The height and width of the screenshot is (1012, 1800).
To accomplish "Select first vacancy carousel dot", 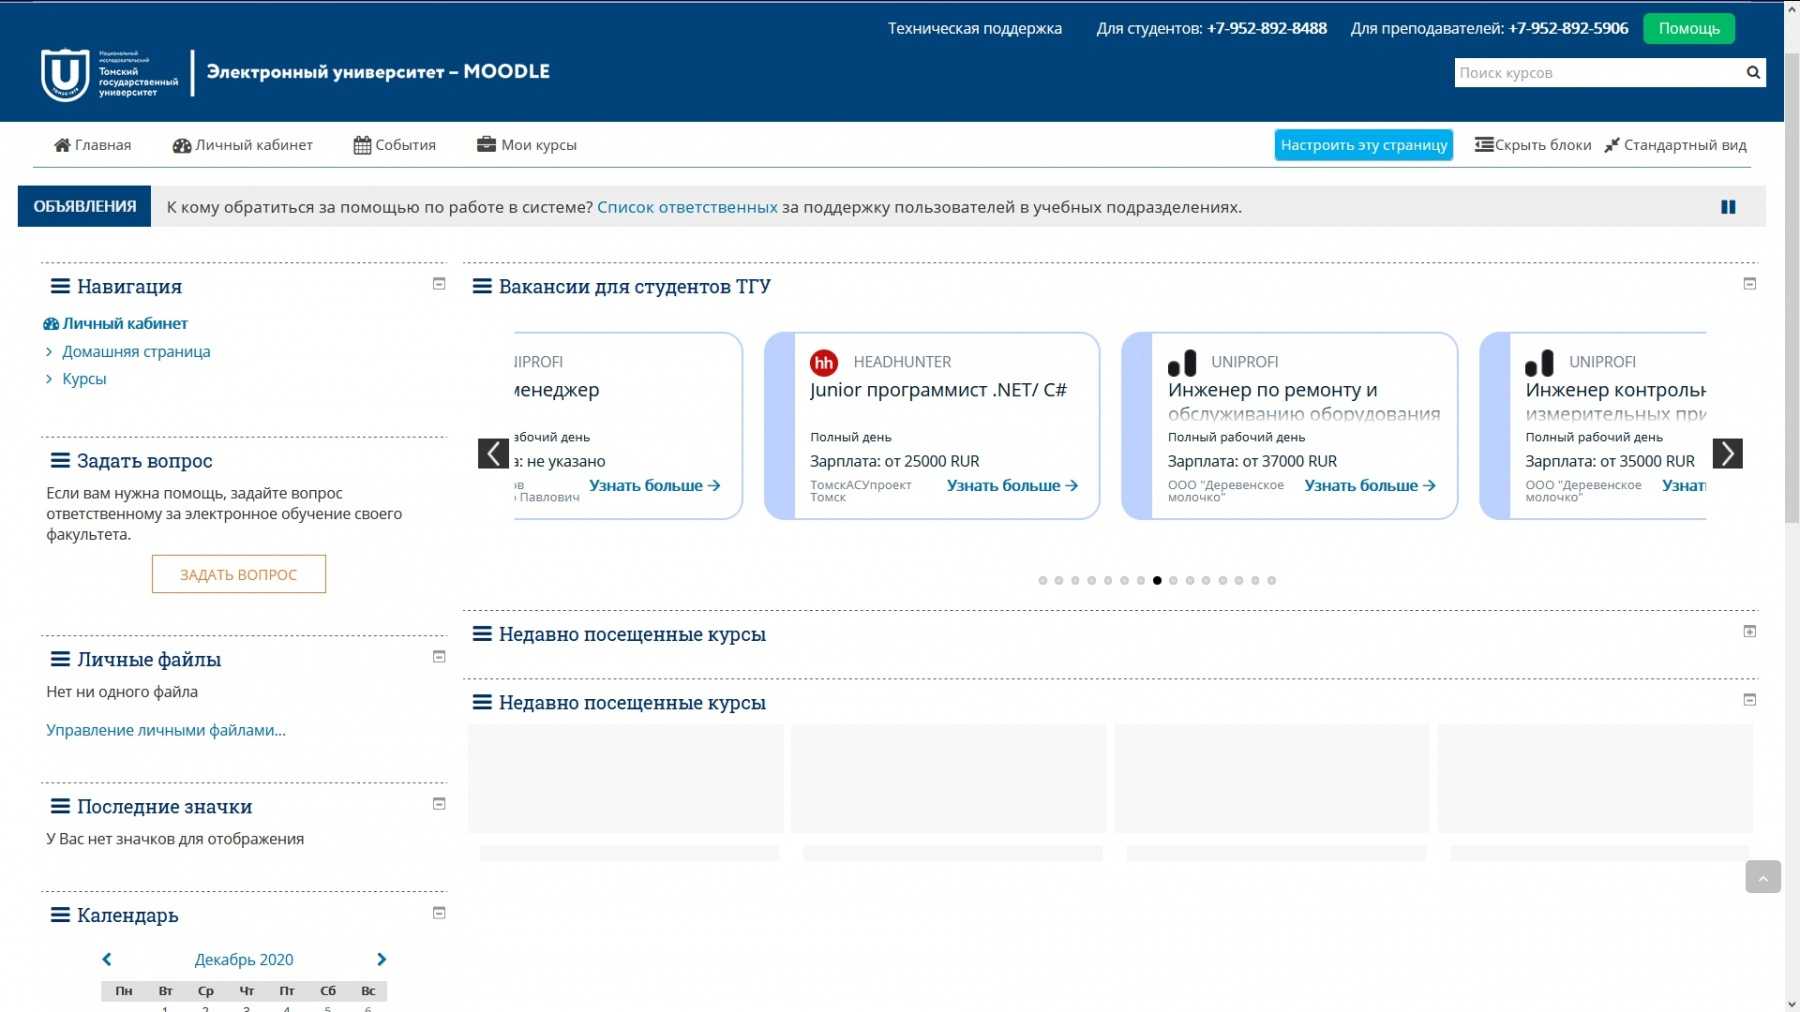I will 1043,580.
